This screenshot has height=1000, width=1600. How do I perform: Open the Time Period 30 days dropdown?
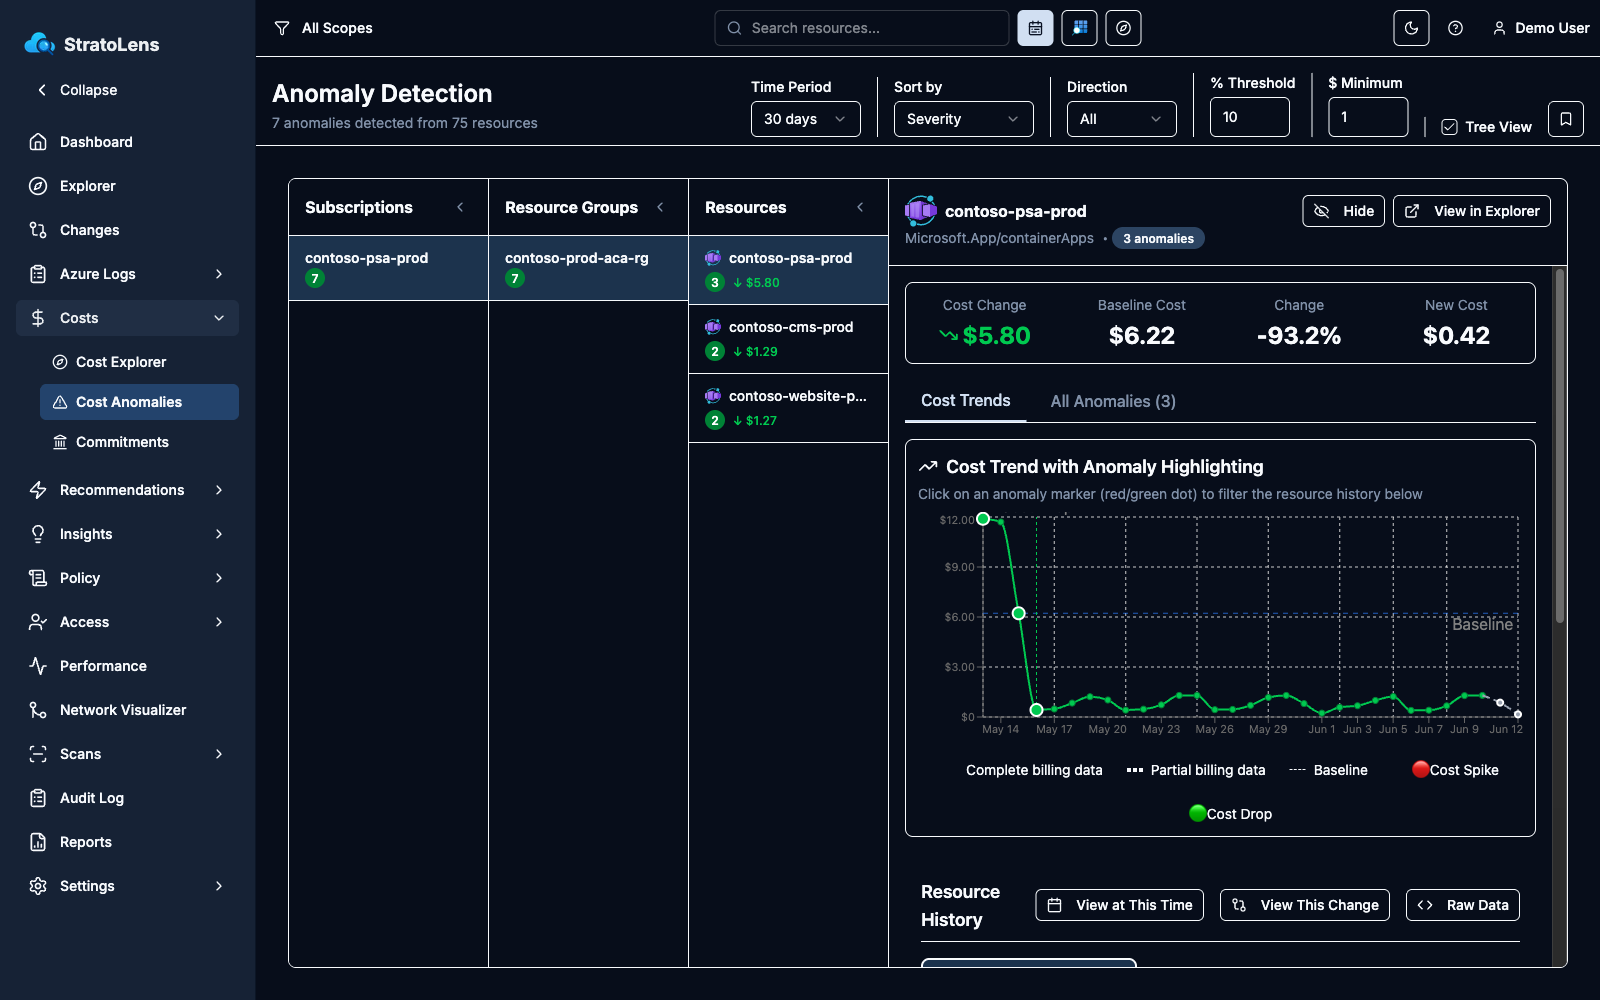[x=805, y=119]
